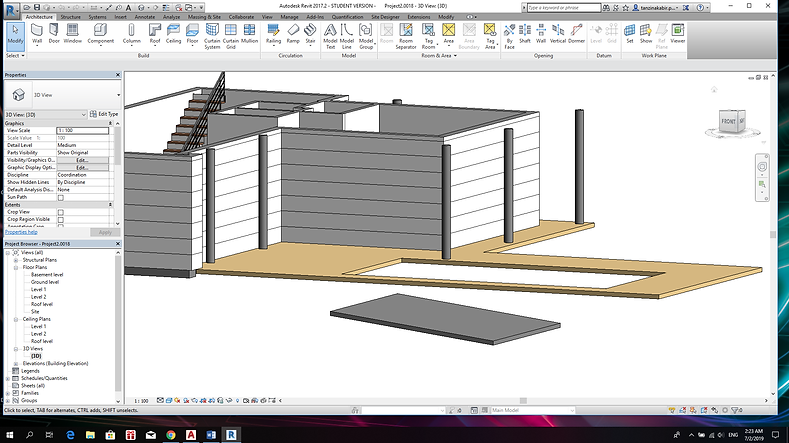The image size is (789, 443).
Task: Select the Roof tool
Action: click(155, 34)
